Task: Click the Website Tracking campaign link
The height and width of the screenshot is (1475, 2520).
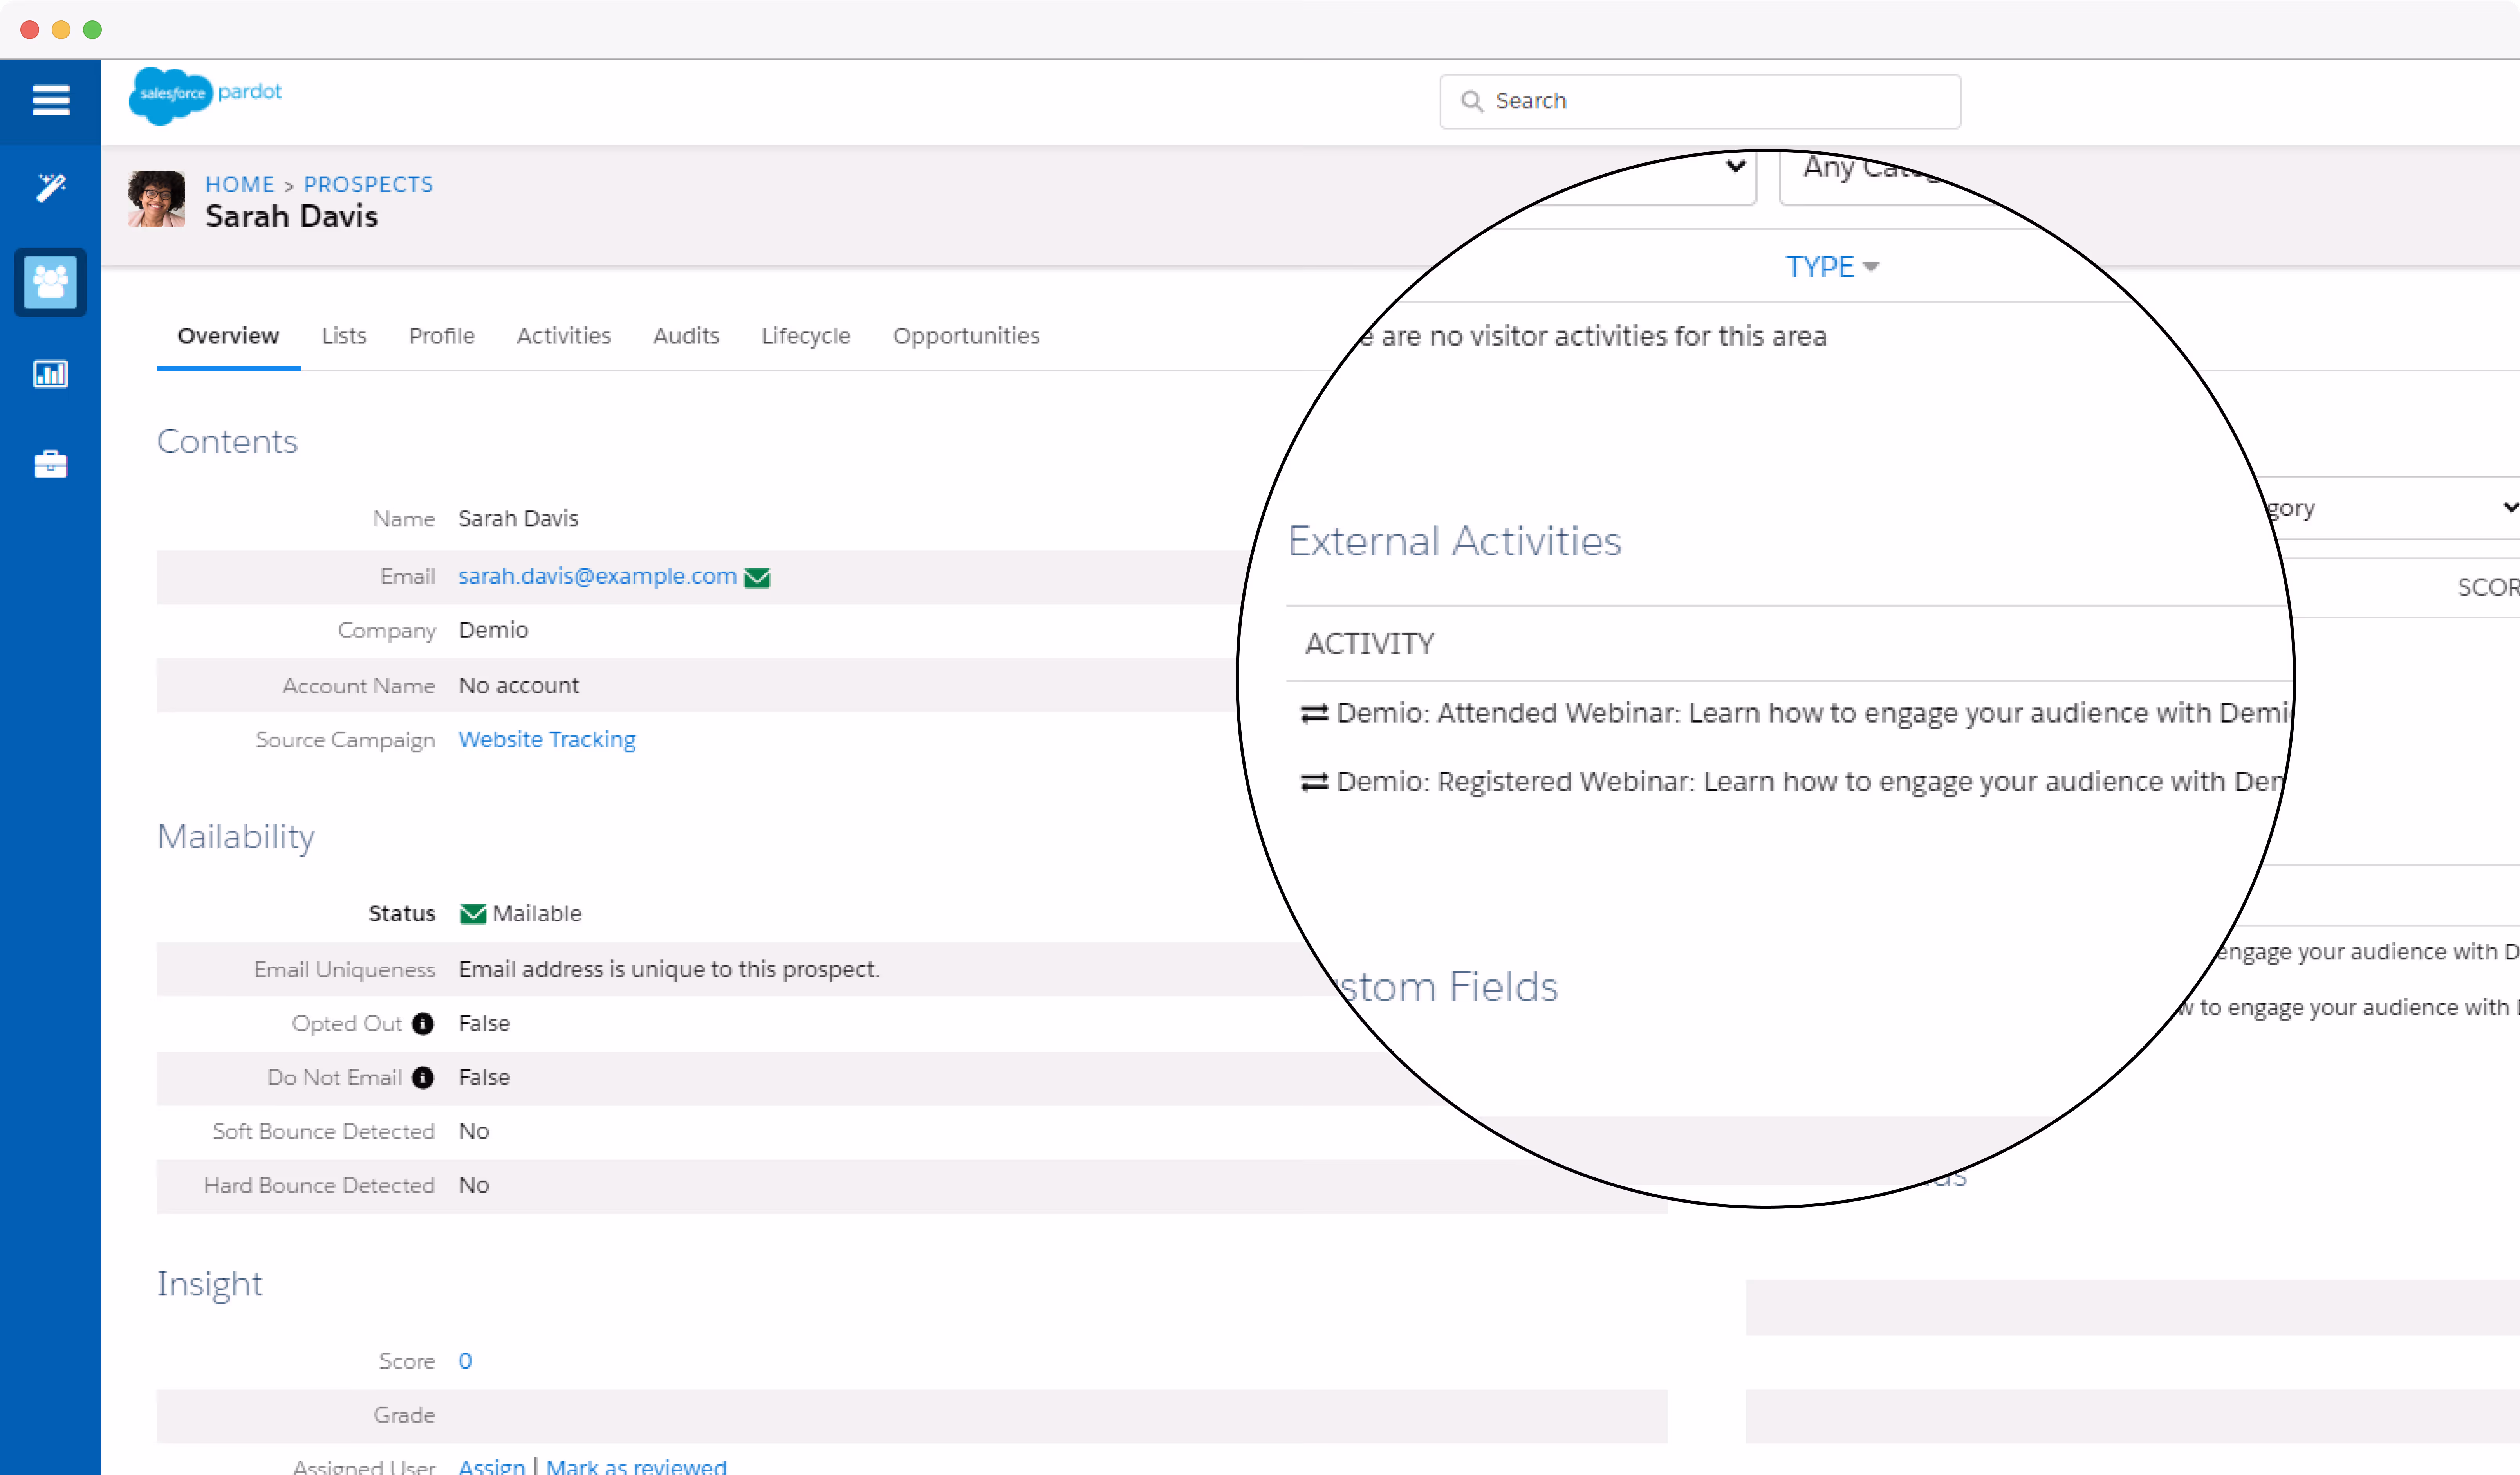Action: click(x=547, y=740)
